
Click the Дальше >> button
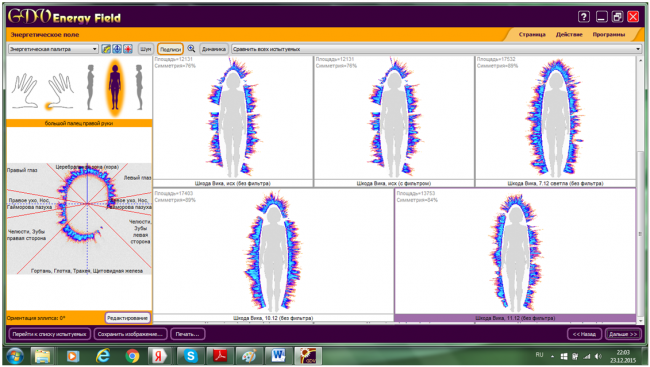pyautogui.click(x=623, y=334)
